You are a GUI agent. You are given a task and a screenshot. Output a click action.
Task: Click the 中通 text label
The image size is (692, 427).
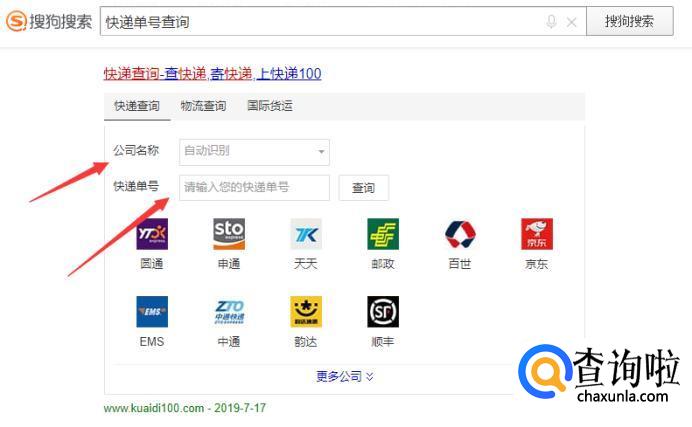[229, 341]
